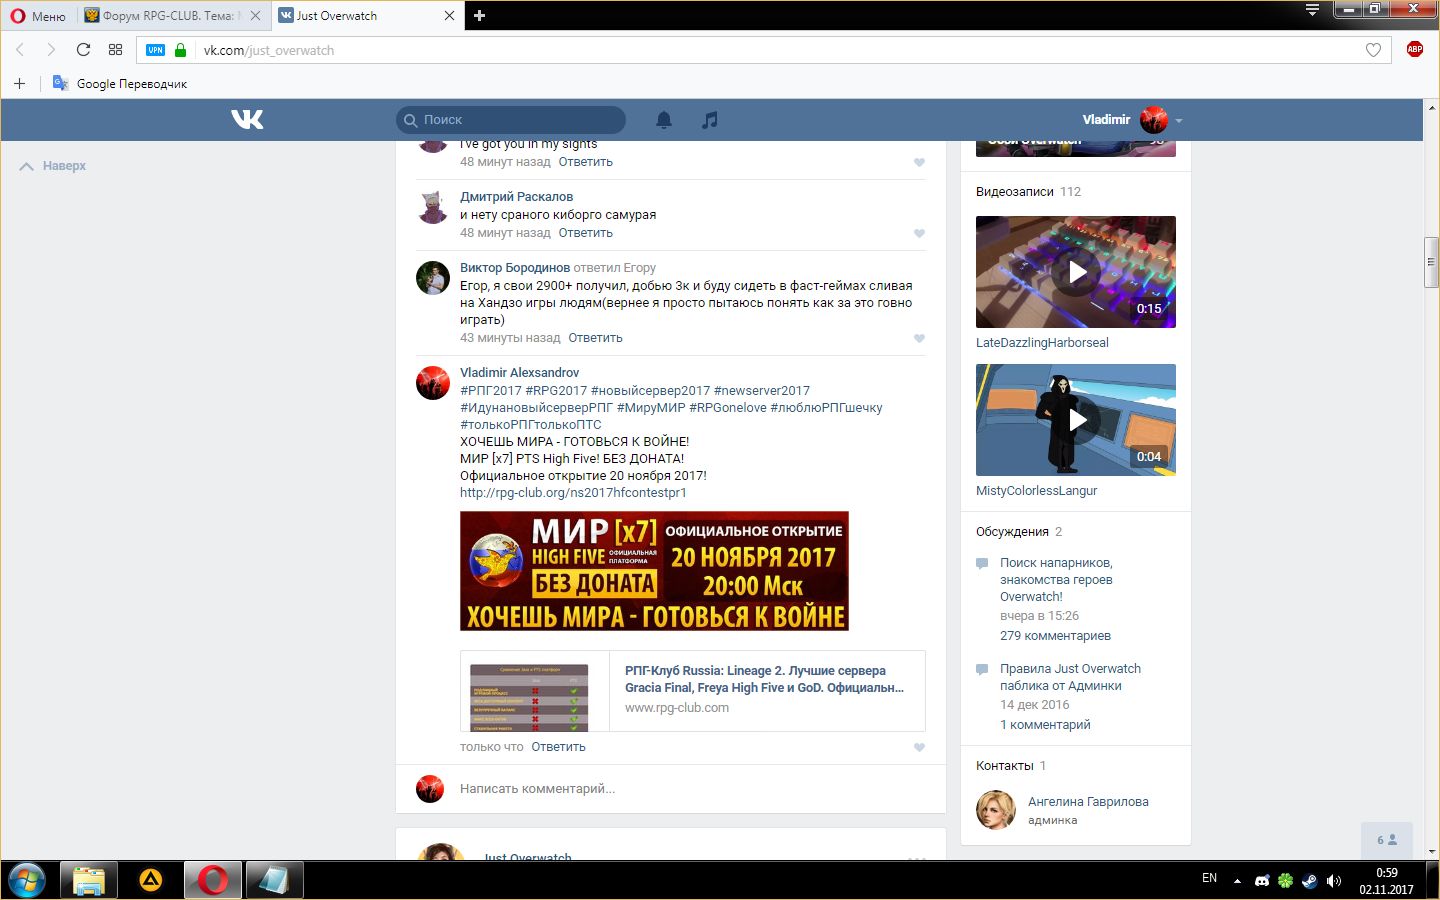This screenshot has height=900, width=1440.
Task: Like Vladimir Alexsandrov's comment
Action: coord(919,748)
